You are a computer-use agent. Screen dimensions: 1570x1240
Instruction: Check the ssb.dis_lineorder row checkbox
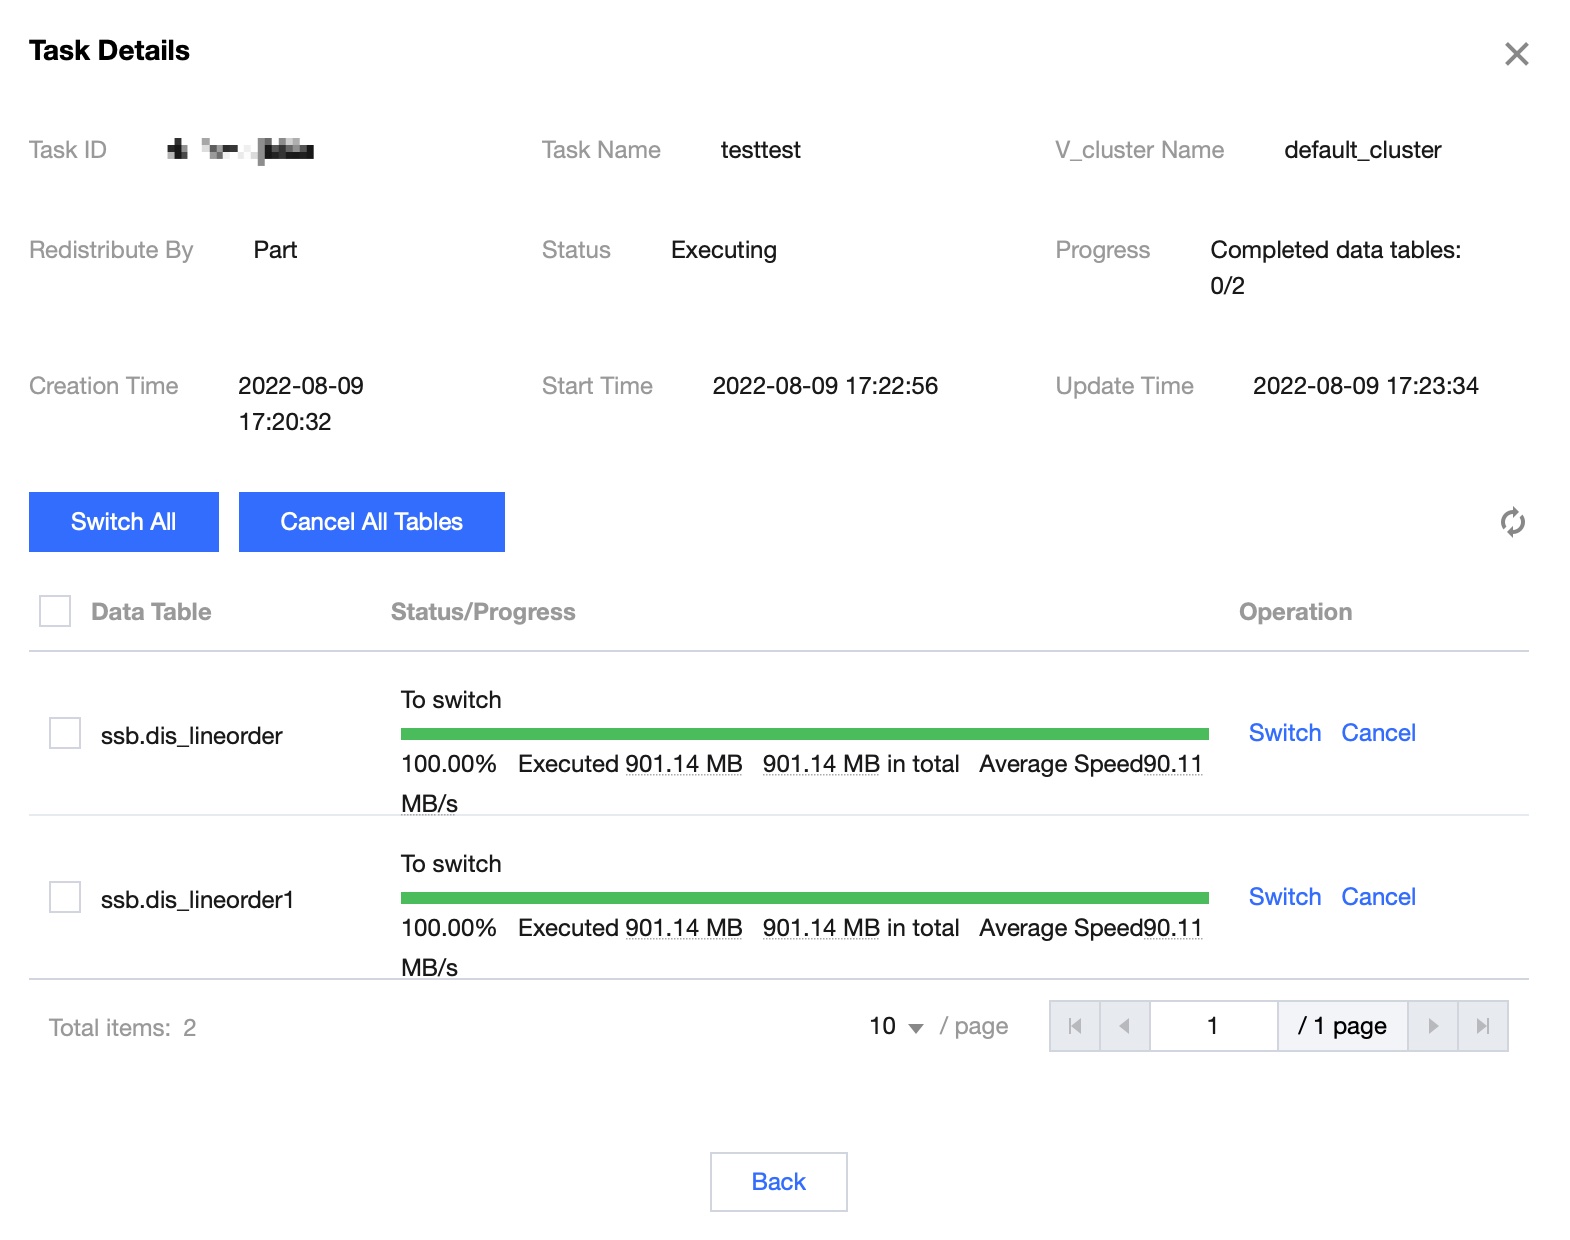pos(65,733)
